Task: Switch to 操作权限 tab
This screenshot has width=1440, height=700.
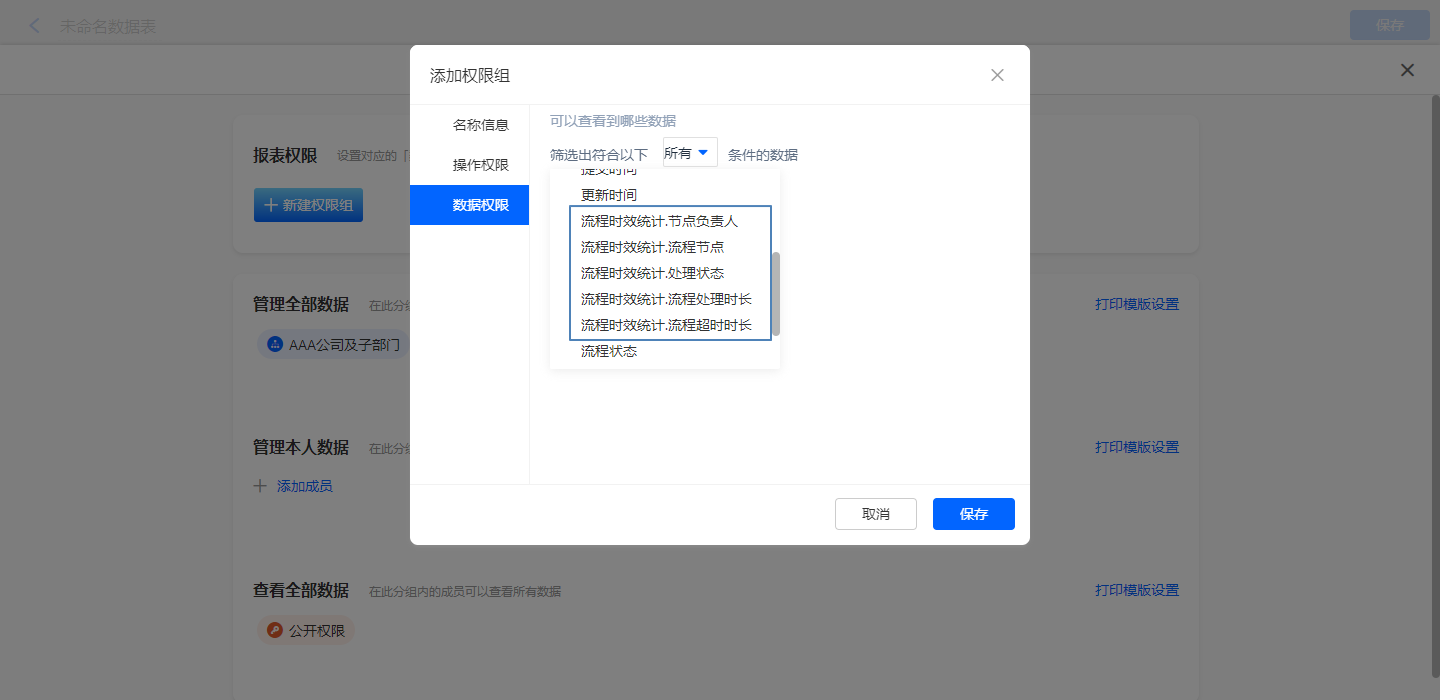Action: pyautogui.click(x=480, y=165)
